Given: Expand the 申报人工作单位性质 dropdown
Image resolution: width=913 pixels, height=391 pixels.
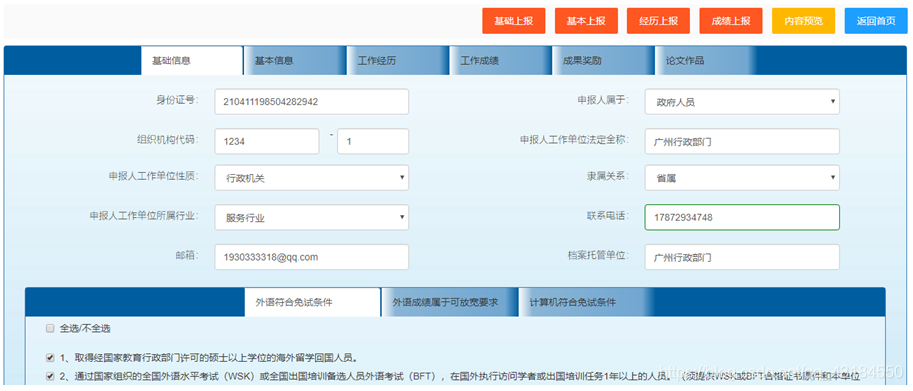Looking at the screenshot, I should tap(312, 178).
